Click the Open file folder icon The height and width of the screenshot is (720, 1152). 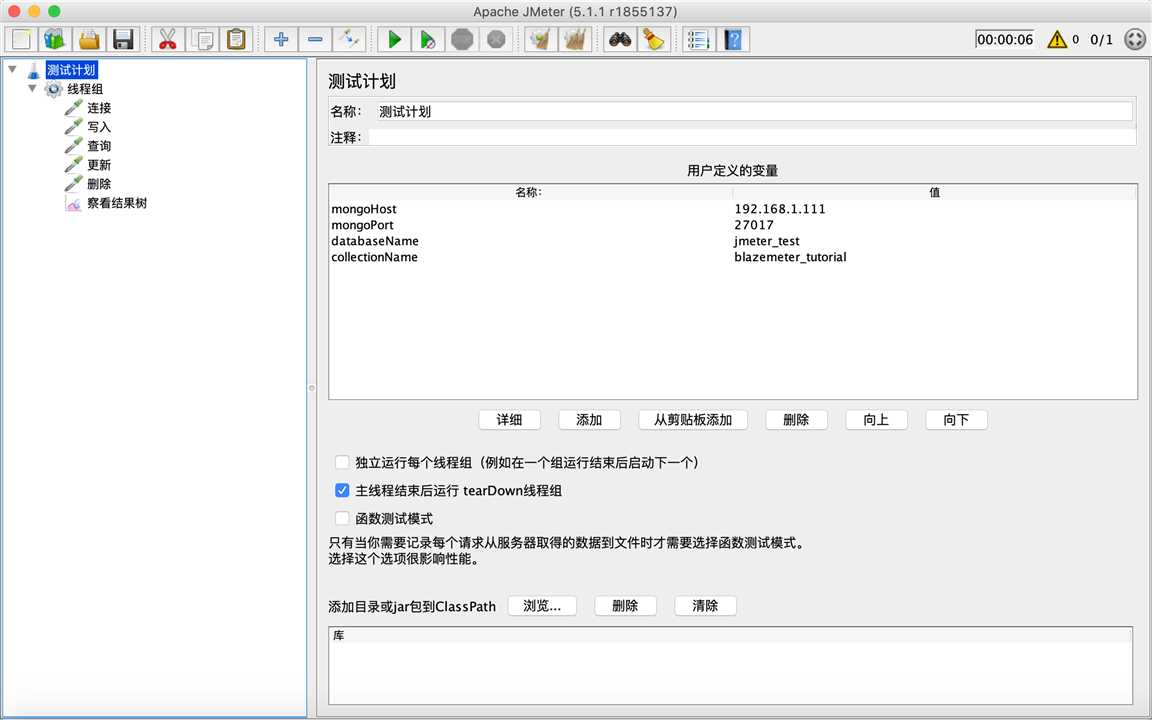click(89, 39)
